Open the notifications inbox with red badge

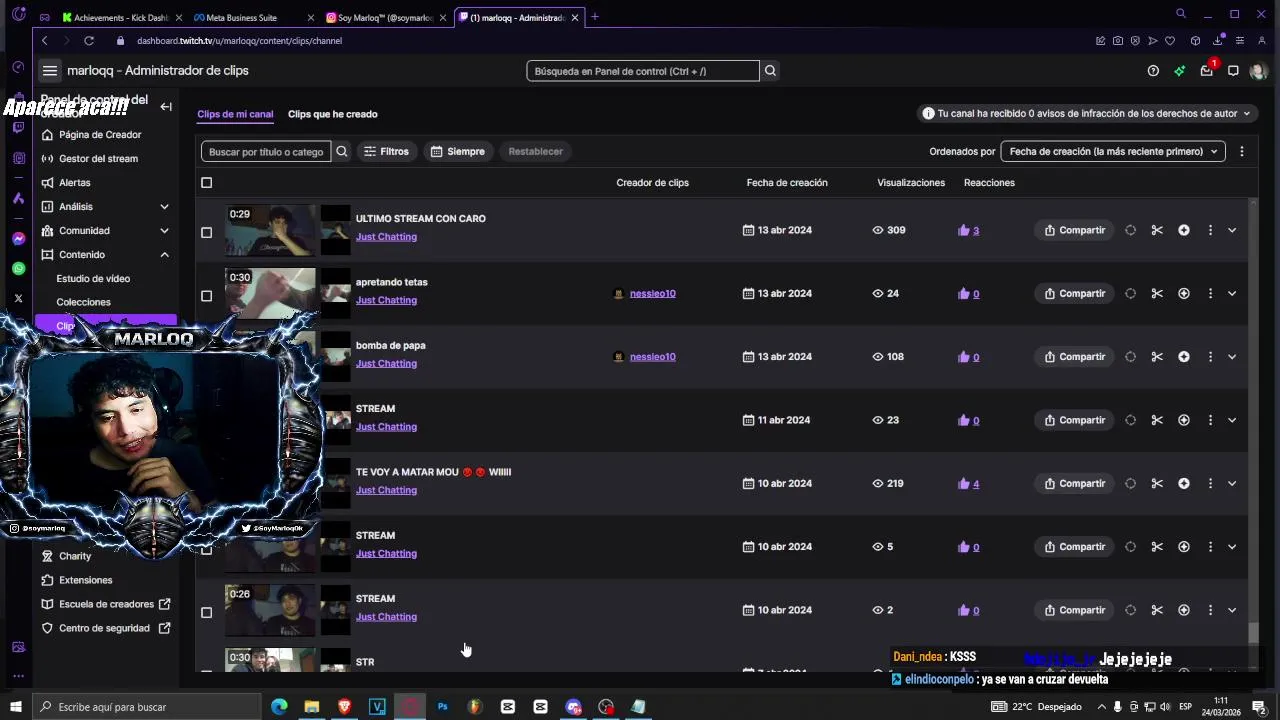coord(1207,70)
